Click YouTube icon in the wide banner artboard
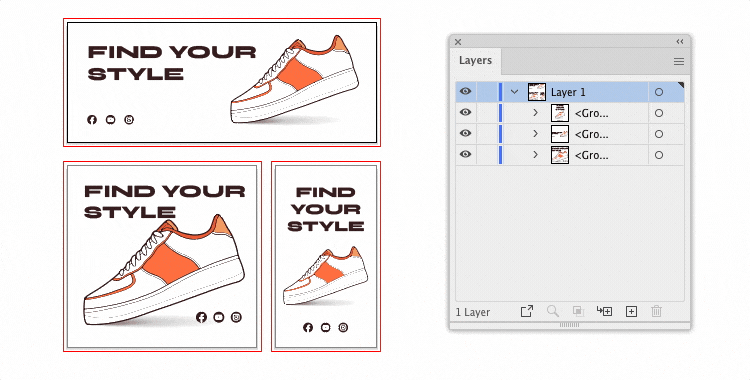The image size is (750, 380). coord(110,120)
